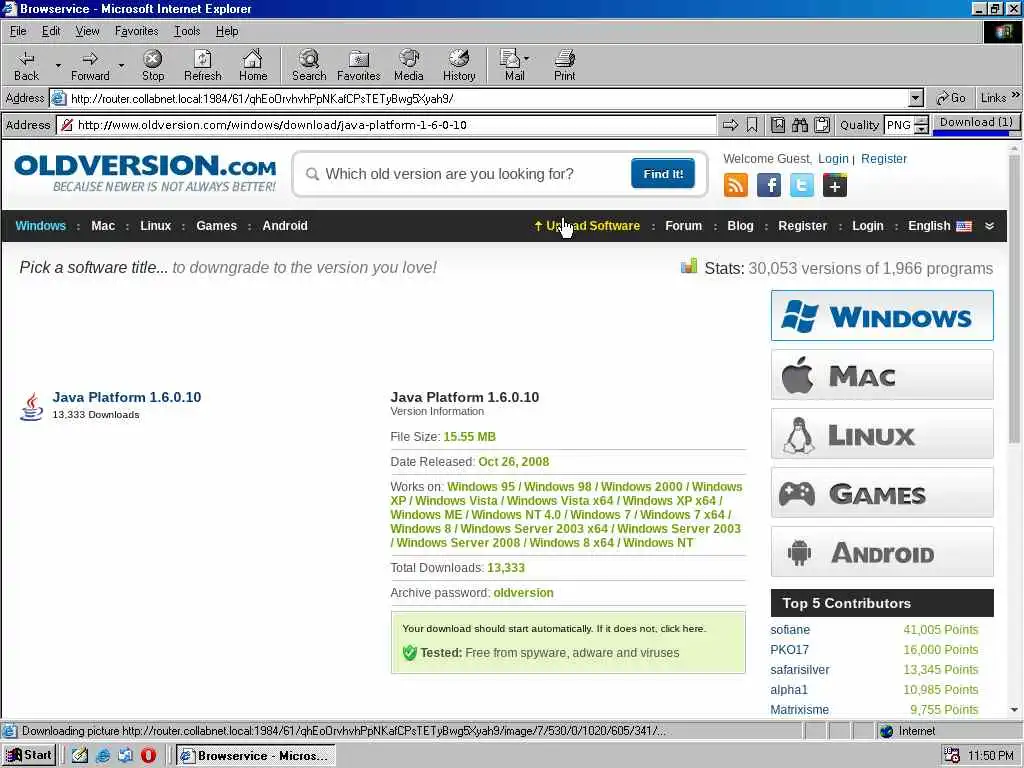The width and height of the screenshot is (1024, 768).
Task: Click the Browservice clipboard icon
Action: [822, 125]
